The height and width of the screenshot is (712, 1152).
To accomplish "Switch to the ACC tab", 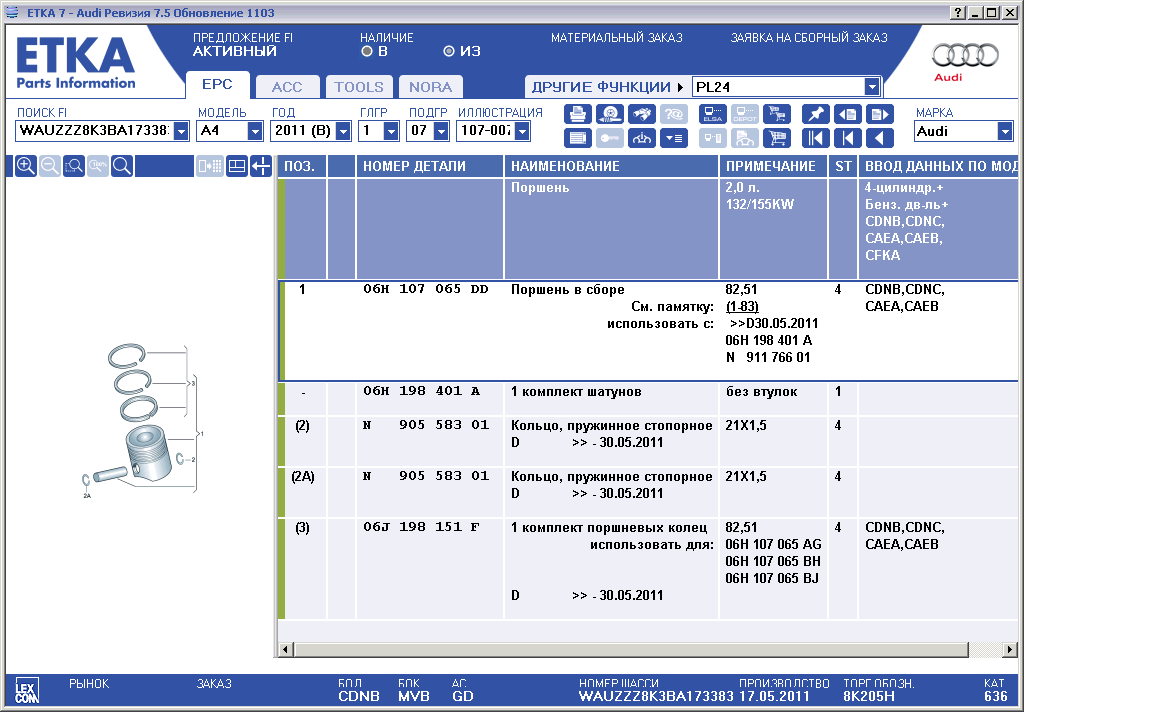I will coord(287,87).
